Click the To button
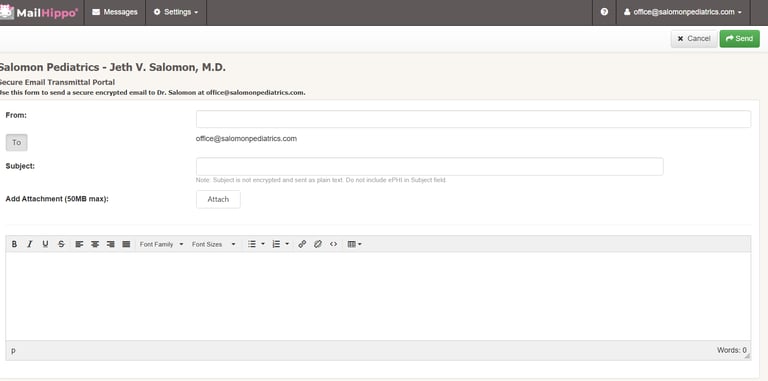Viewport: 768px width, 381px height. [17, 143]
